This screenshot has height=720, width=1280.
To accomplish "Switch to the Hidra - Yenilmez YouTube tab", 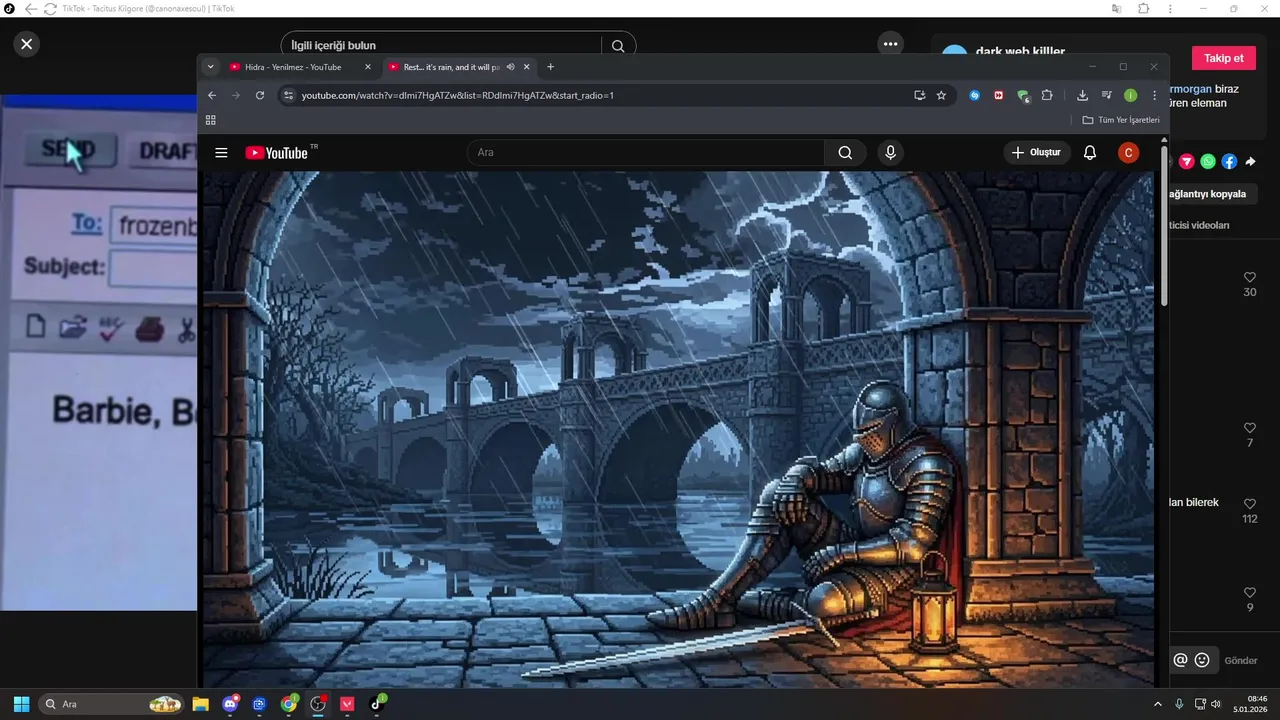I will click(x=299, y=67).
